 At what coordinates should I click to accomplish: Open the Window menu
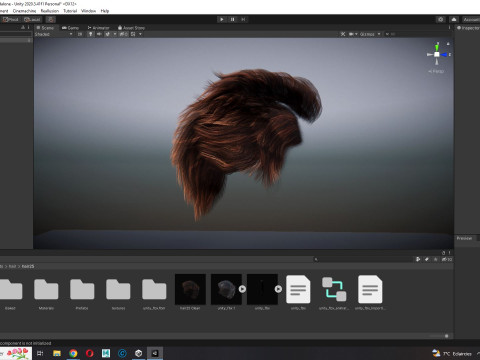point(88,11)
